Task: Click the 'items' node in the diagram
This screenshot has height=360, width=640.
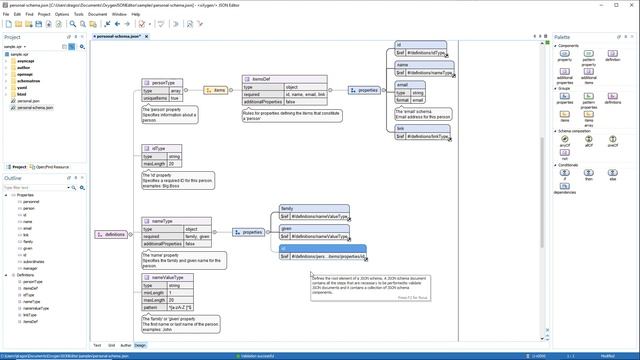Action: [216, 90]
